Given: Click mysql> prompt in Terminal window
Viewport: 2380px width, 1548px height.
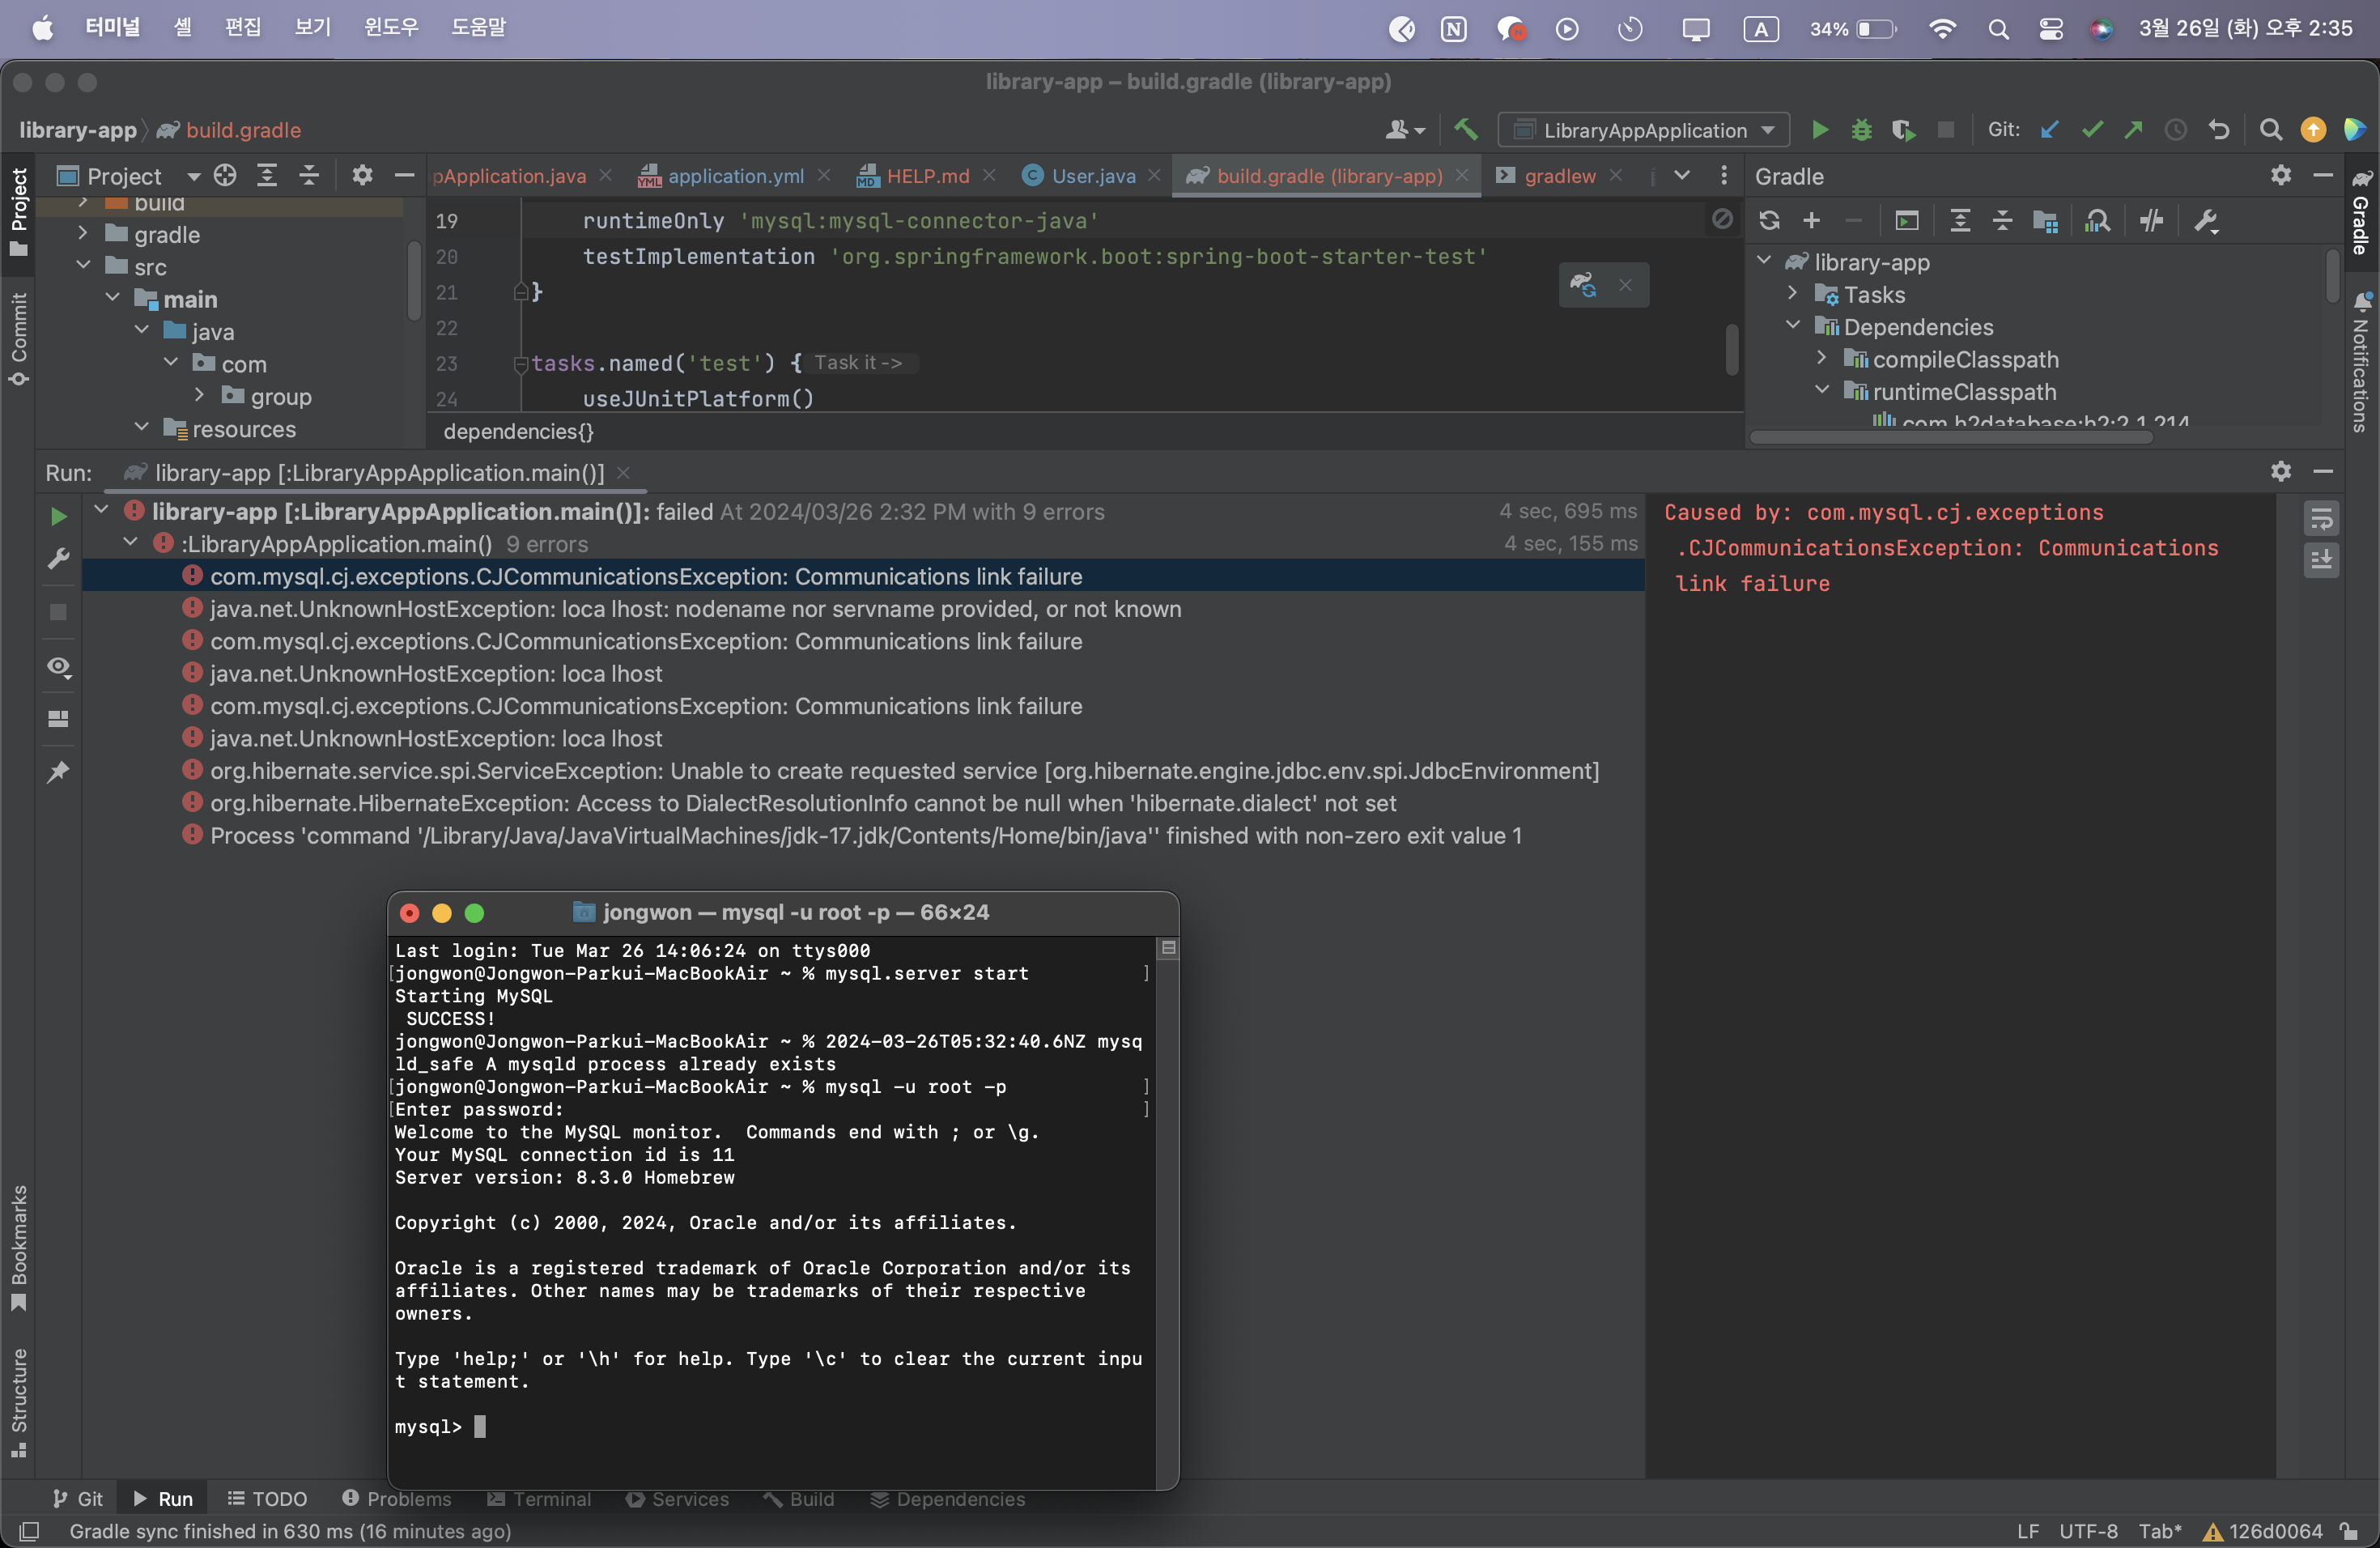Looking at the screenshot, I should 428,1427.
